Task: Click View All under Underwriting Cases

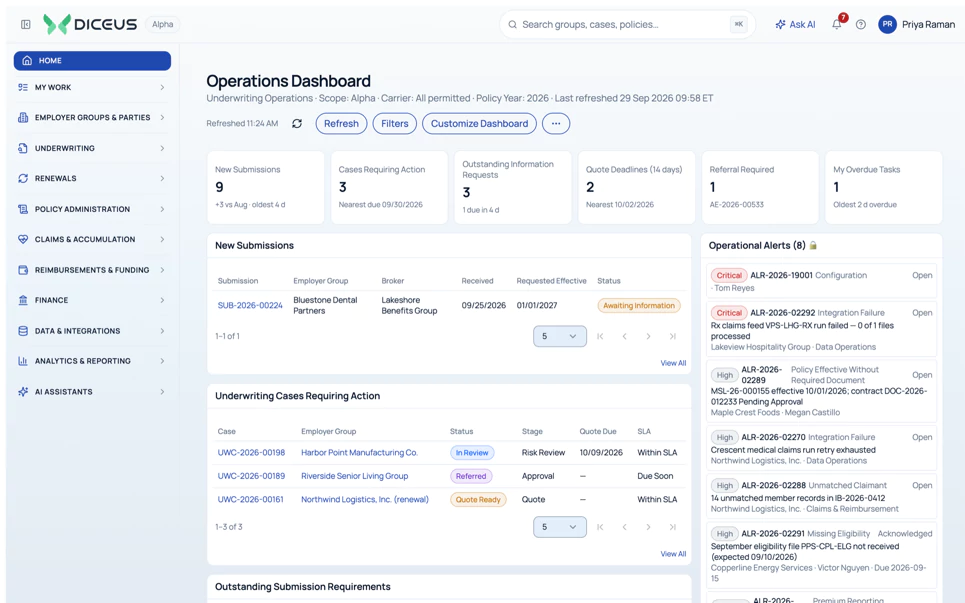Action: [673, 554]
